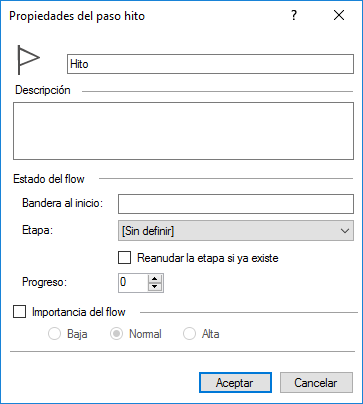Click the milestone flag icon
Viewport: 363px width, 404px height.
pos(28,60)
